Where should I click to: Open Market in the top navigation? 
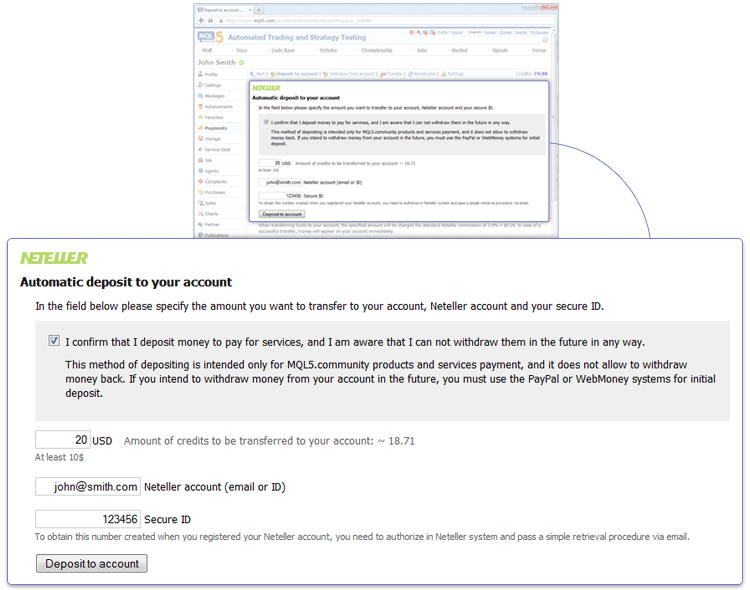point(458,50)
